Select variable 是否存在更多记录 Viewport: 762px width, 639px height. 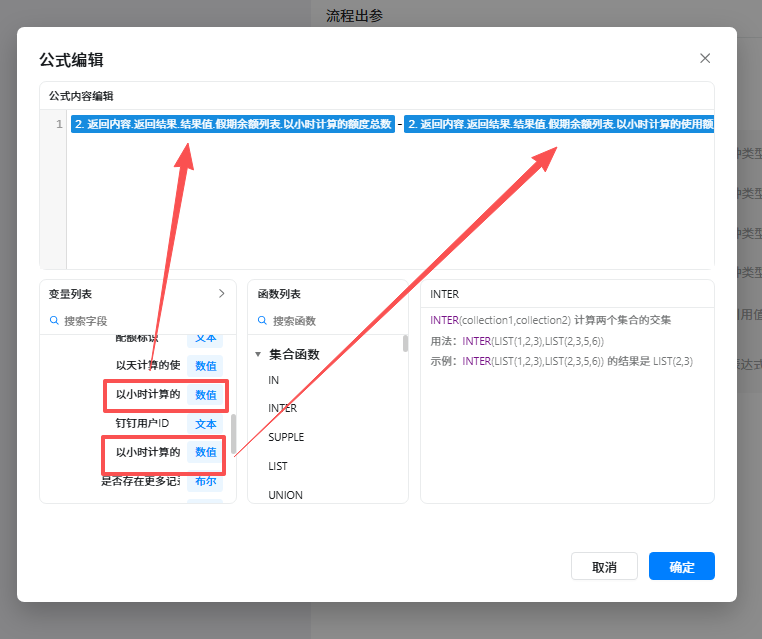(140, 481)
